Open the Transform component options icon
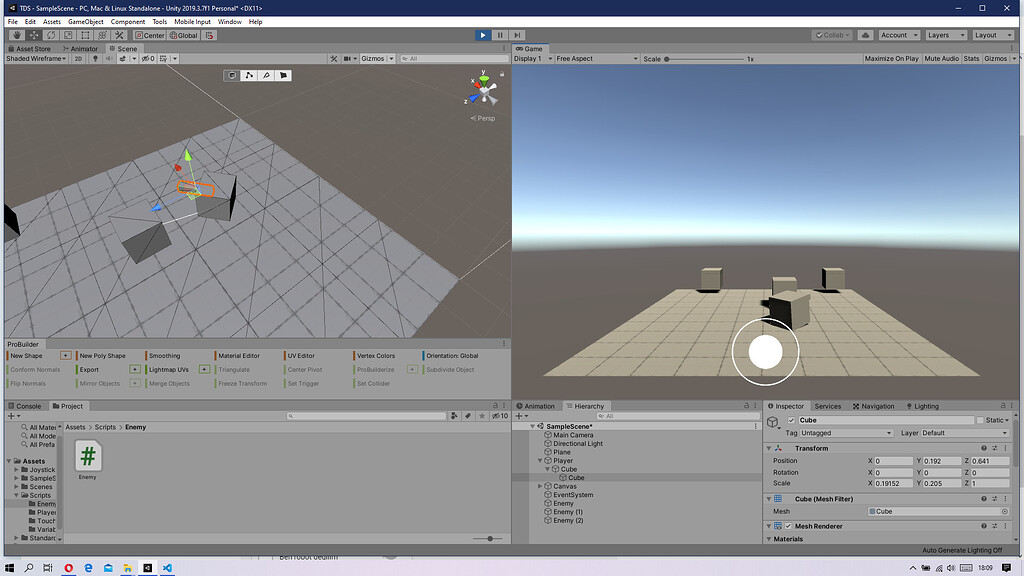This screenshot has width=1024, height=576. 1005,448
